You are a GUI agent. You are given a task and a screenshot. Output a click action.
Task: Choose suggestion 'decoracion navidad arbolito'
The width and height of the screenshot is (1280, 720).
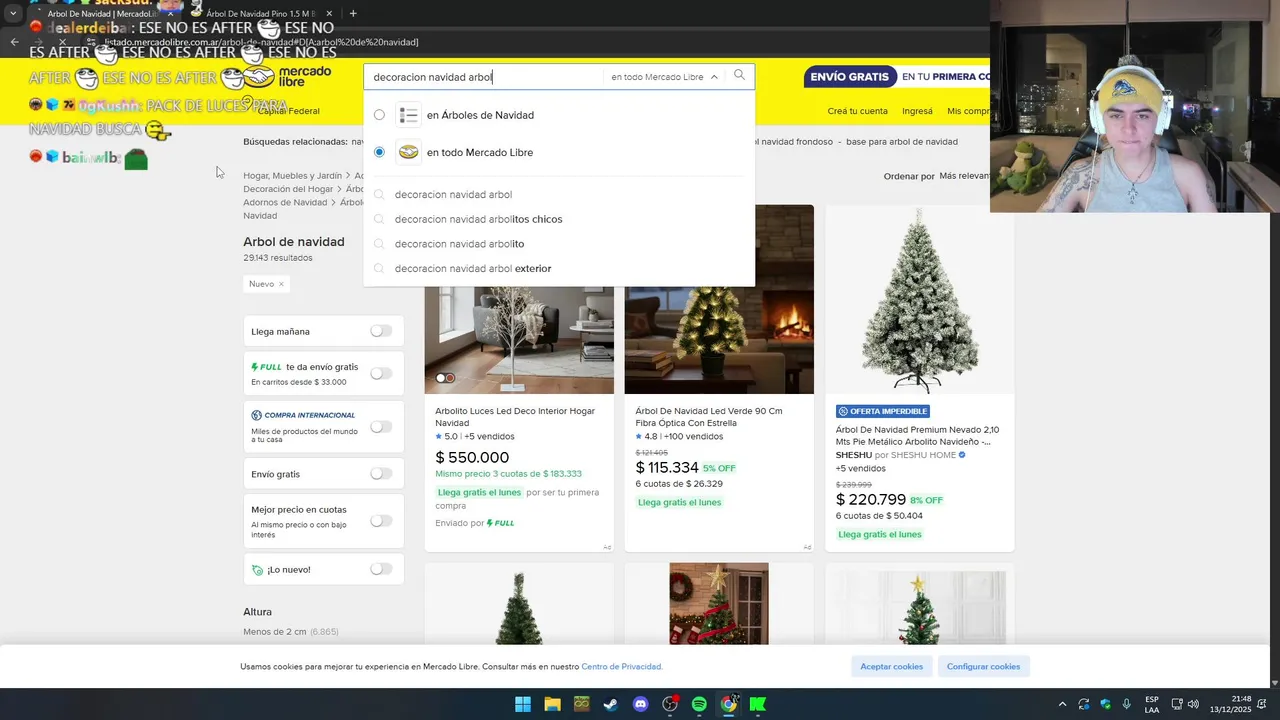(459, 244)
